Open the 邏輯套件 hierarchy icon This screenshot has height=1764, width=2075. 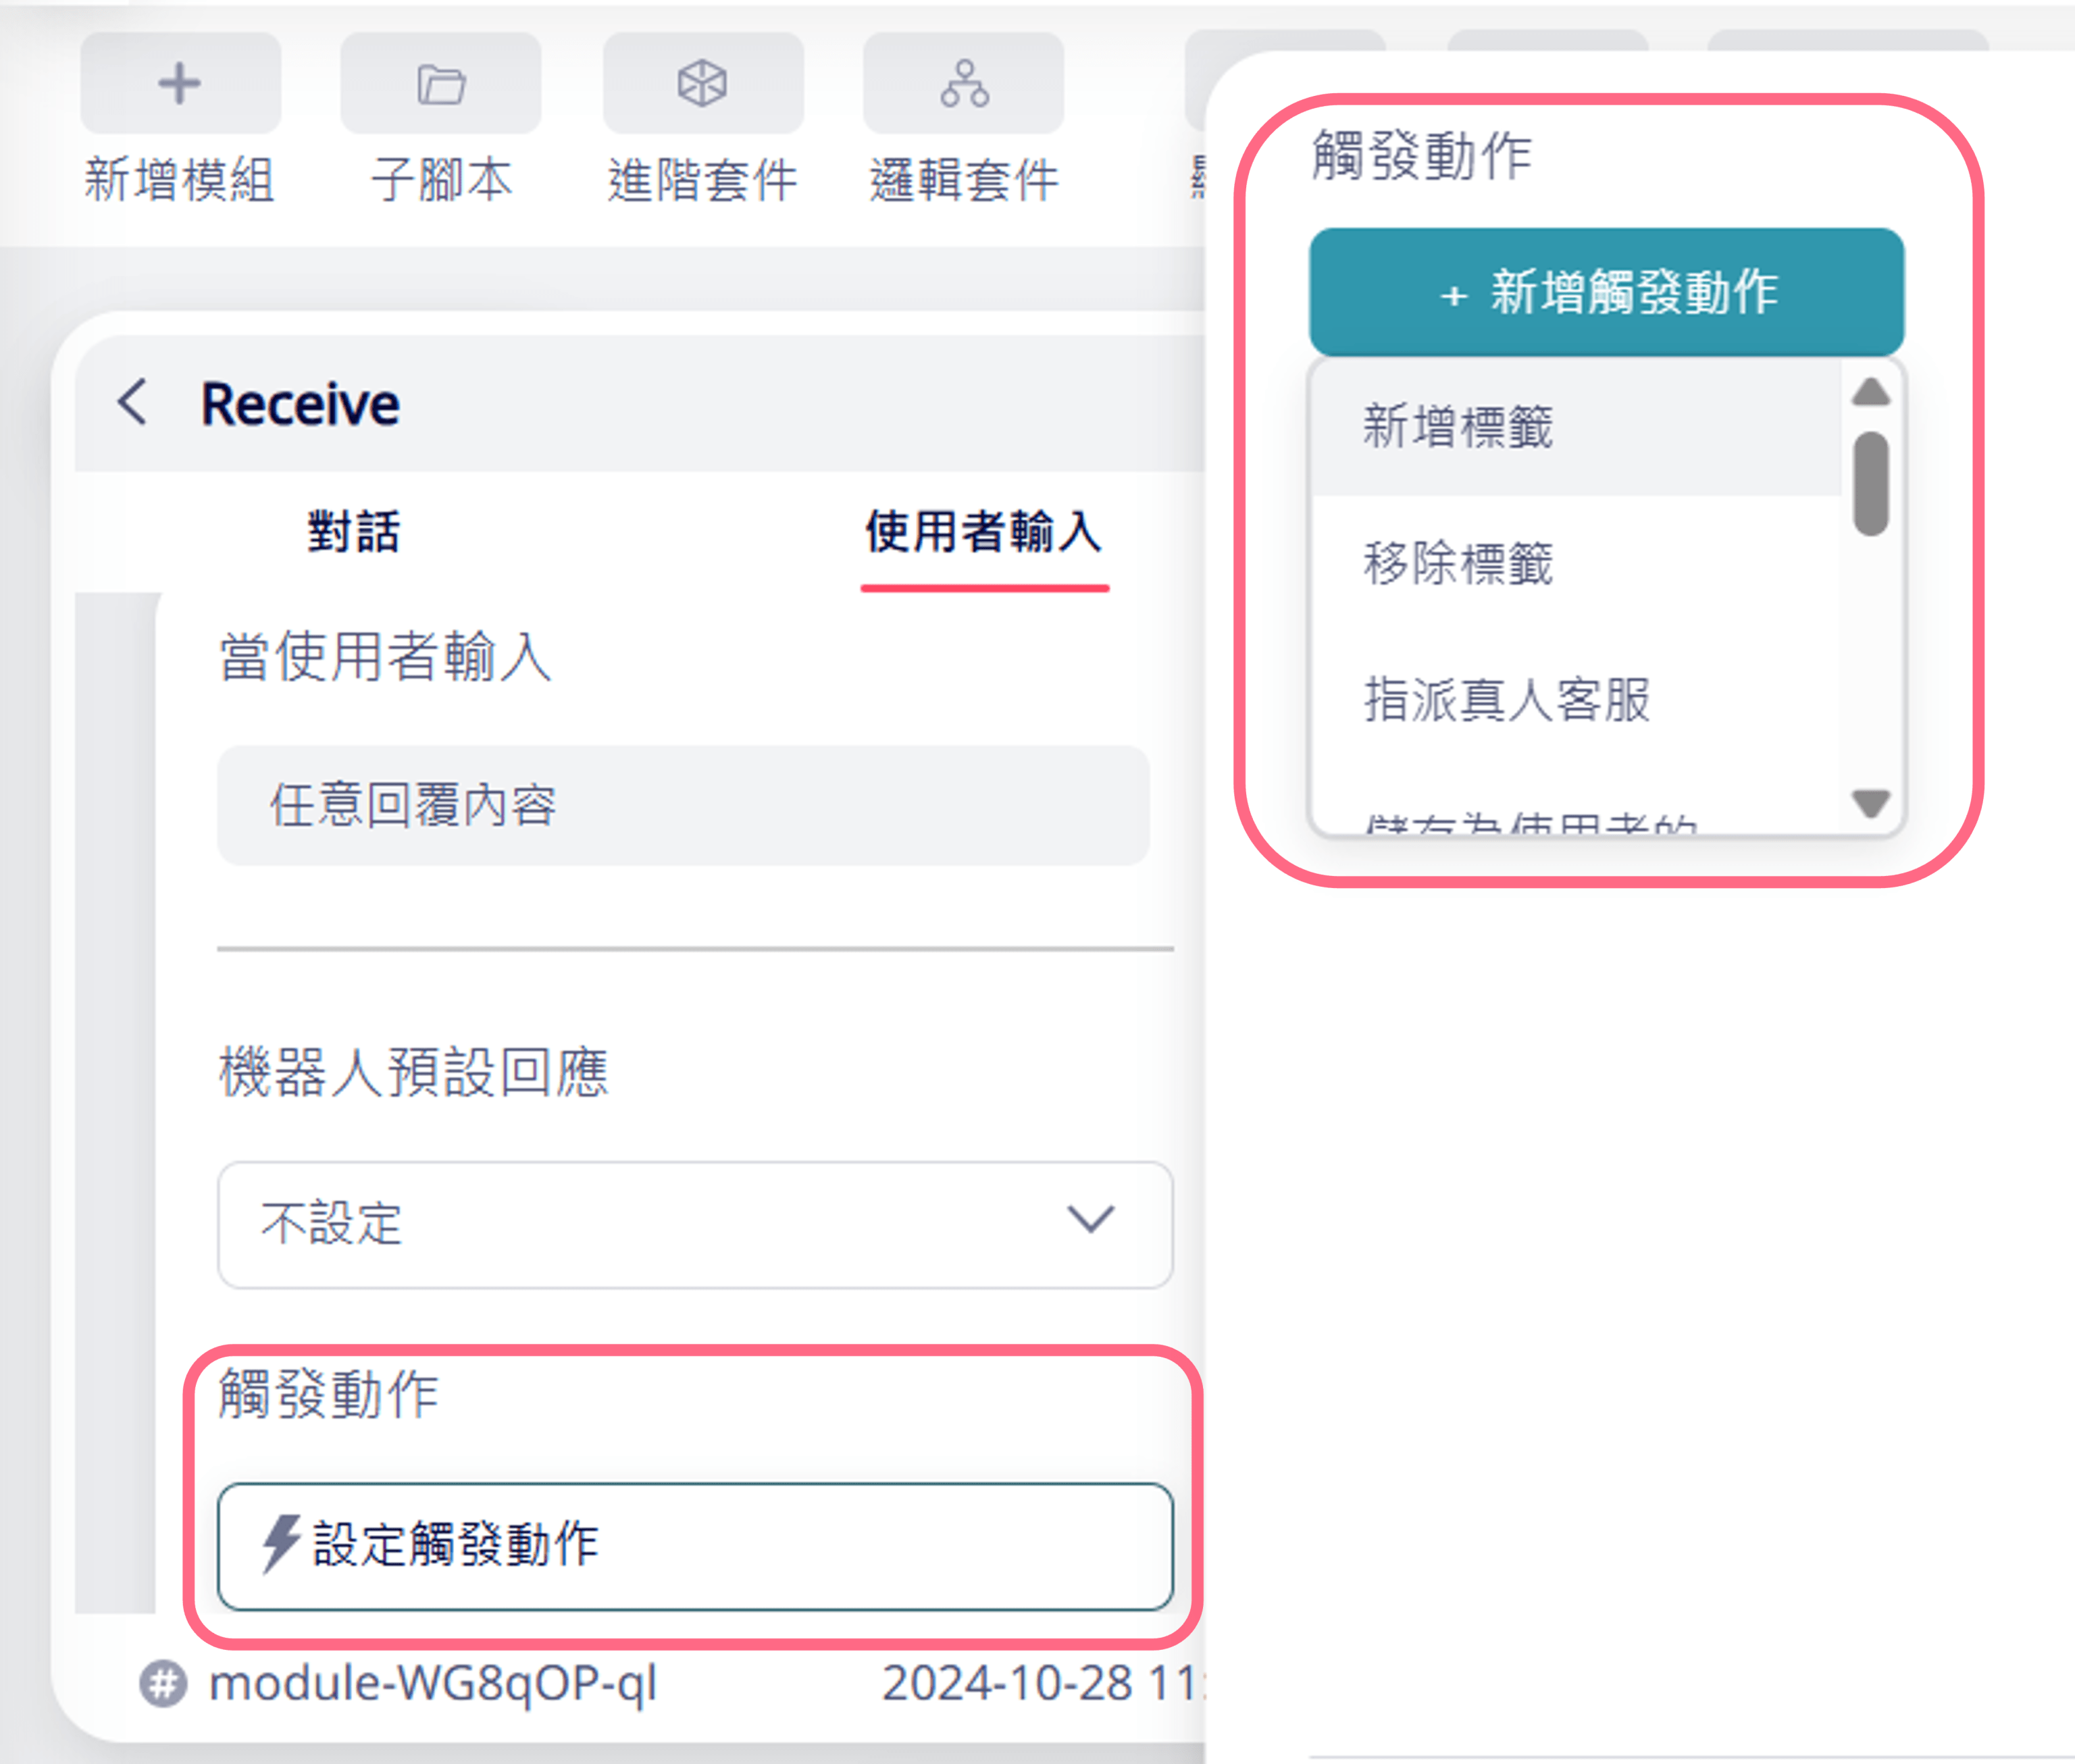[x=964, y=83]
